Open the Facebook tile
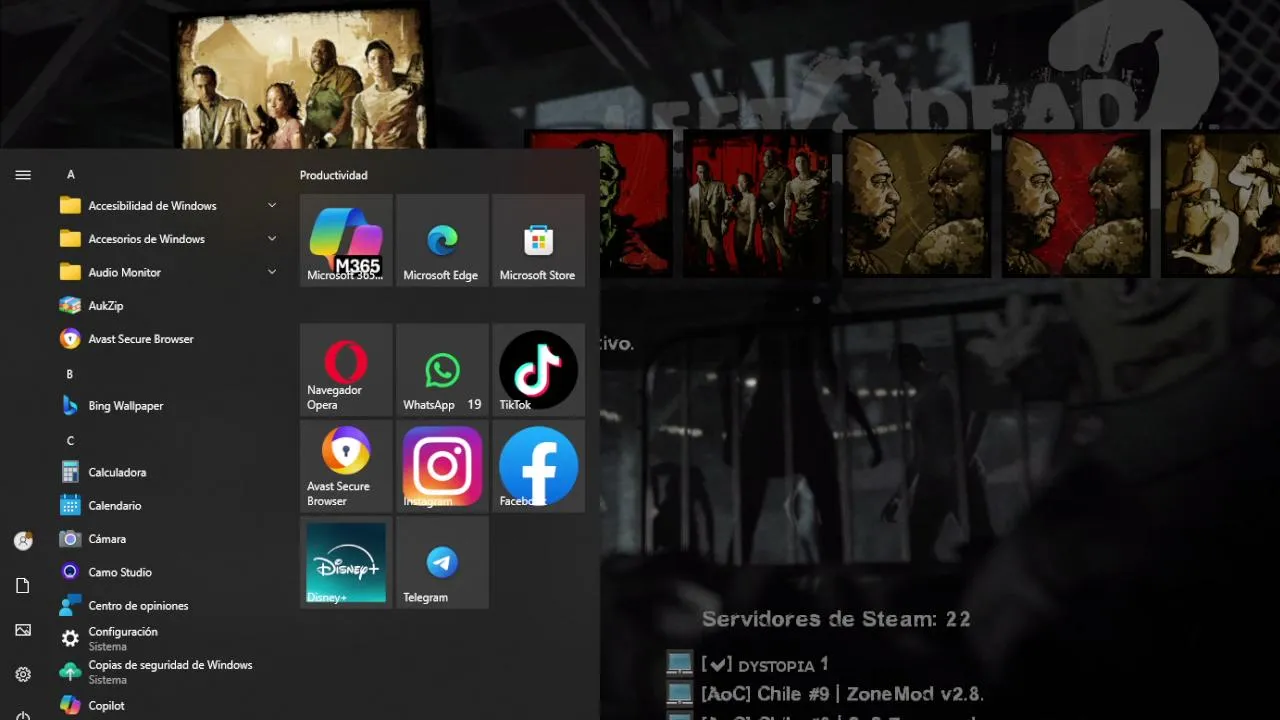Screen dimensions: 1280x720 538,466
